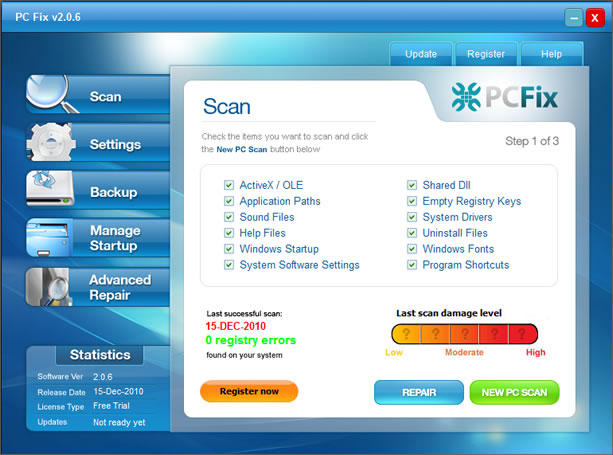Image resolution: width=613 pixels, height=455 pixels.
Task: Toggle the Uninstall Files checkbox
Action: pos(412,233)
